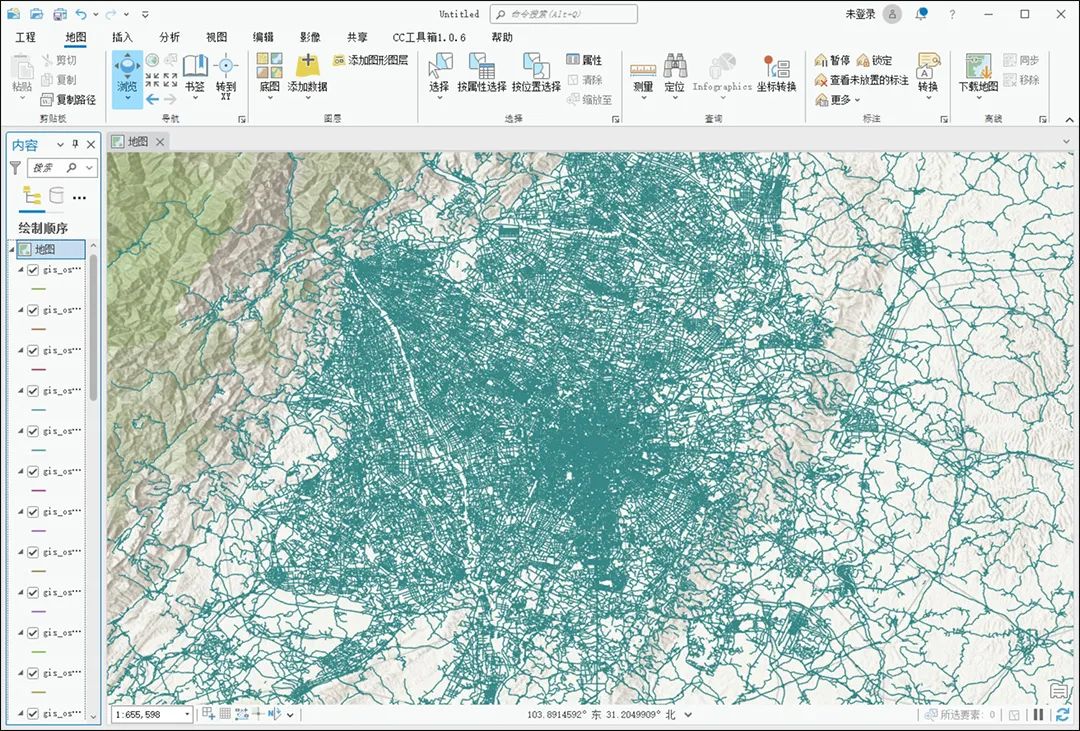This screenshot has height=731, width=1080.
Task: Open the 属性 attributes pane
Action: point(584,60)
